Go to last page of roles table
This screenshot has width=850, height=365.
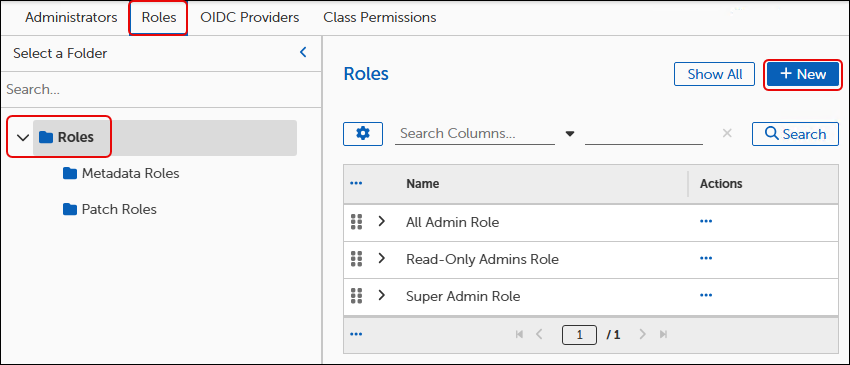[x=662, y=335]
